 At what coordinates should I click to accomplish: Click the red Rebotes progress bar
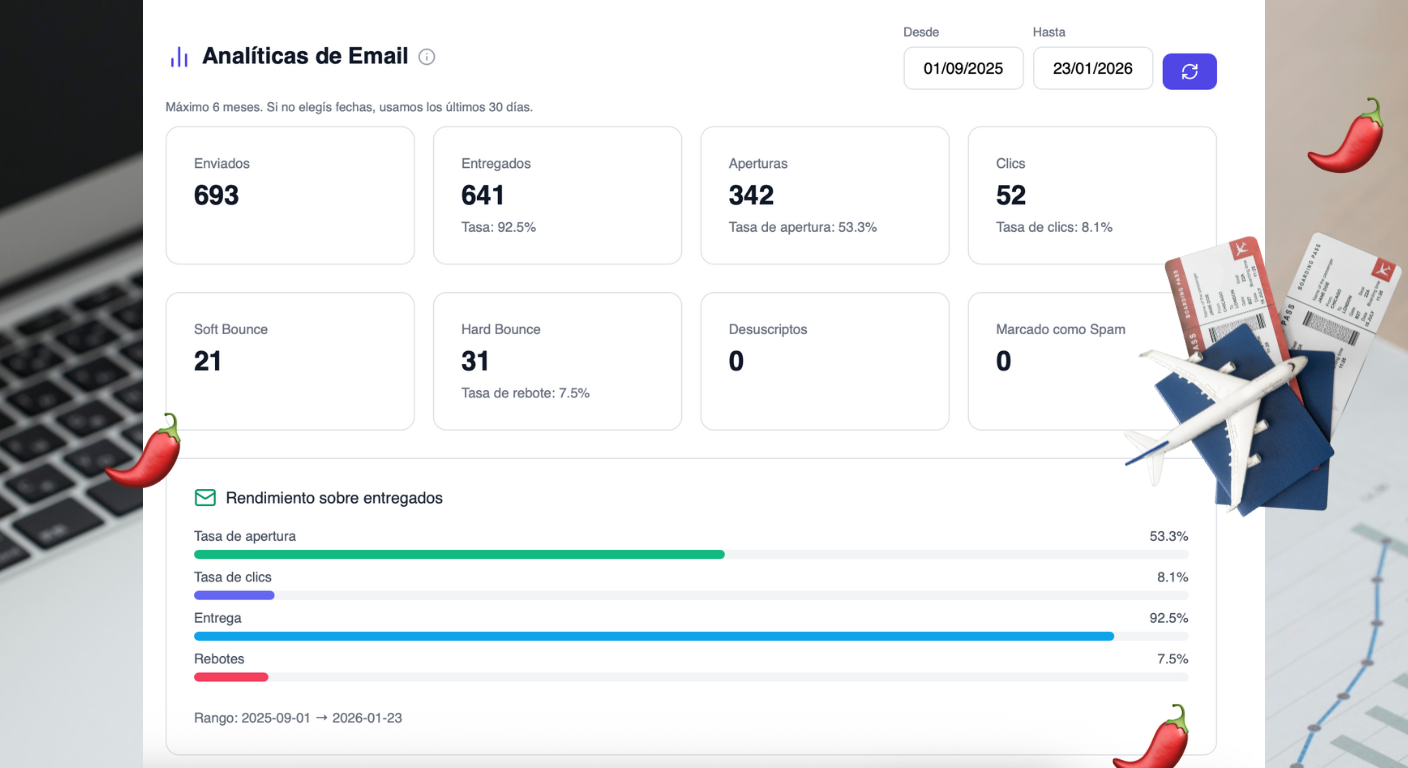[231, 677]
